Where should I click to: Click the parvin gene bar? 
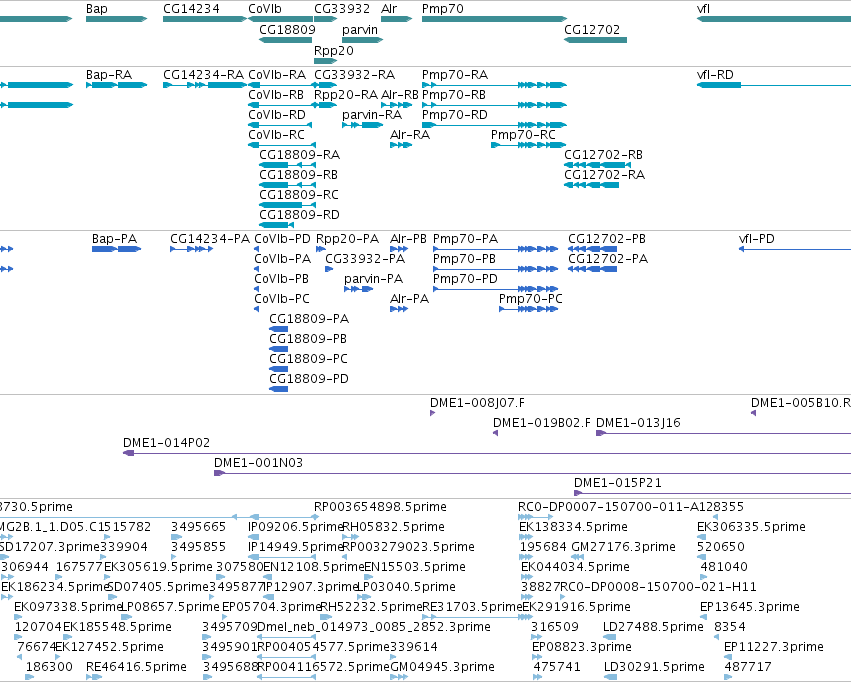pos(363,40)
